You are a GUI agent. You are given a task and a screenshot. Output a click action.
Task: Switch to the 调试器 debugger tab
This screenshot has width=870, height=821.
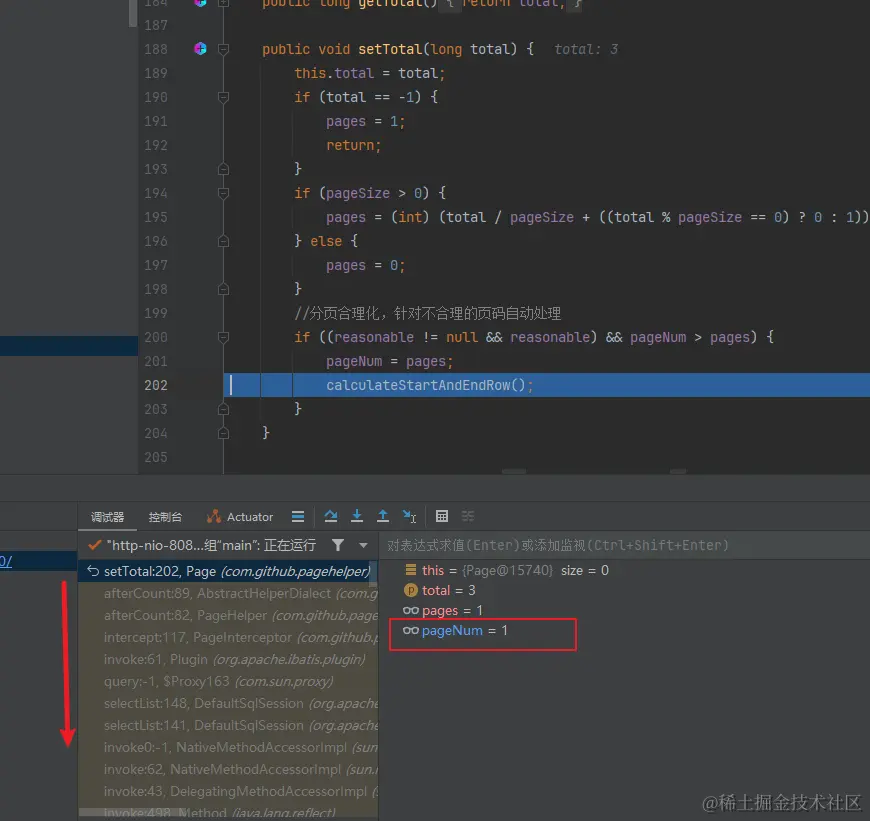(x=107, y=517)
